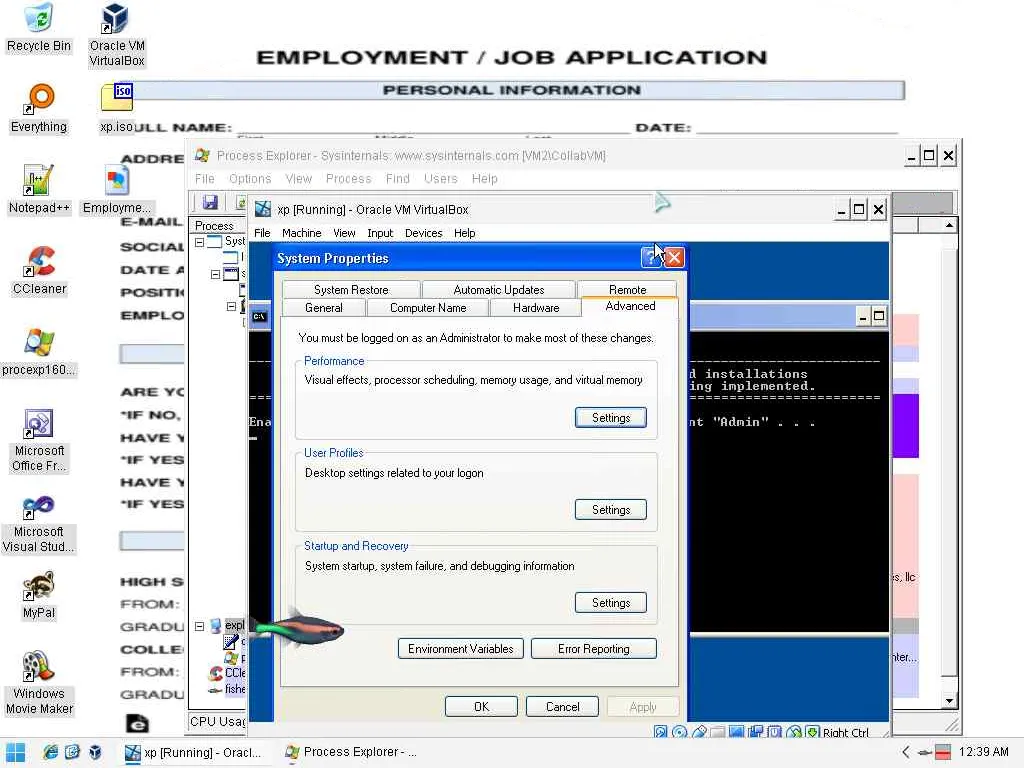1024x768 pixels.
Task: Open the Everything search shortcut
Action: coord(39,109)
